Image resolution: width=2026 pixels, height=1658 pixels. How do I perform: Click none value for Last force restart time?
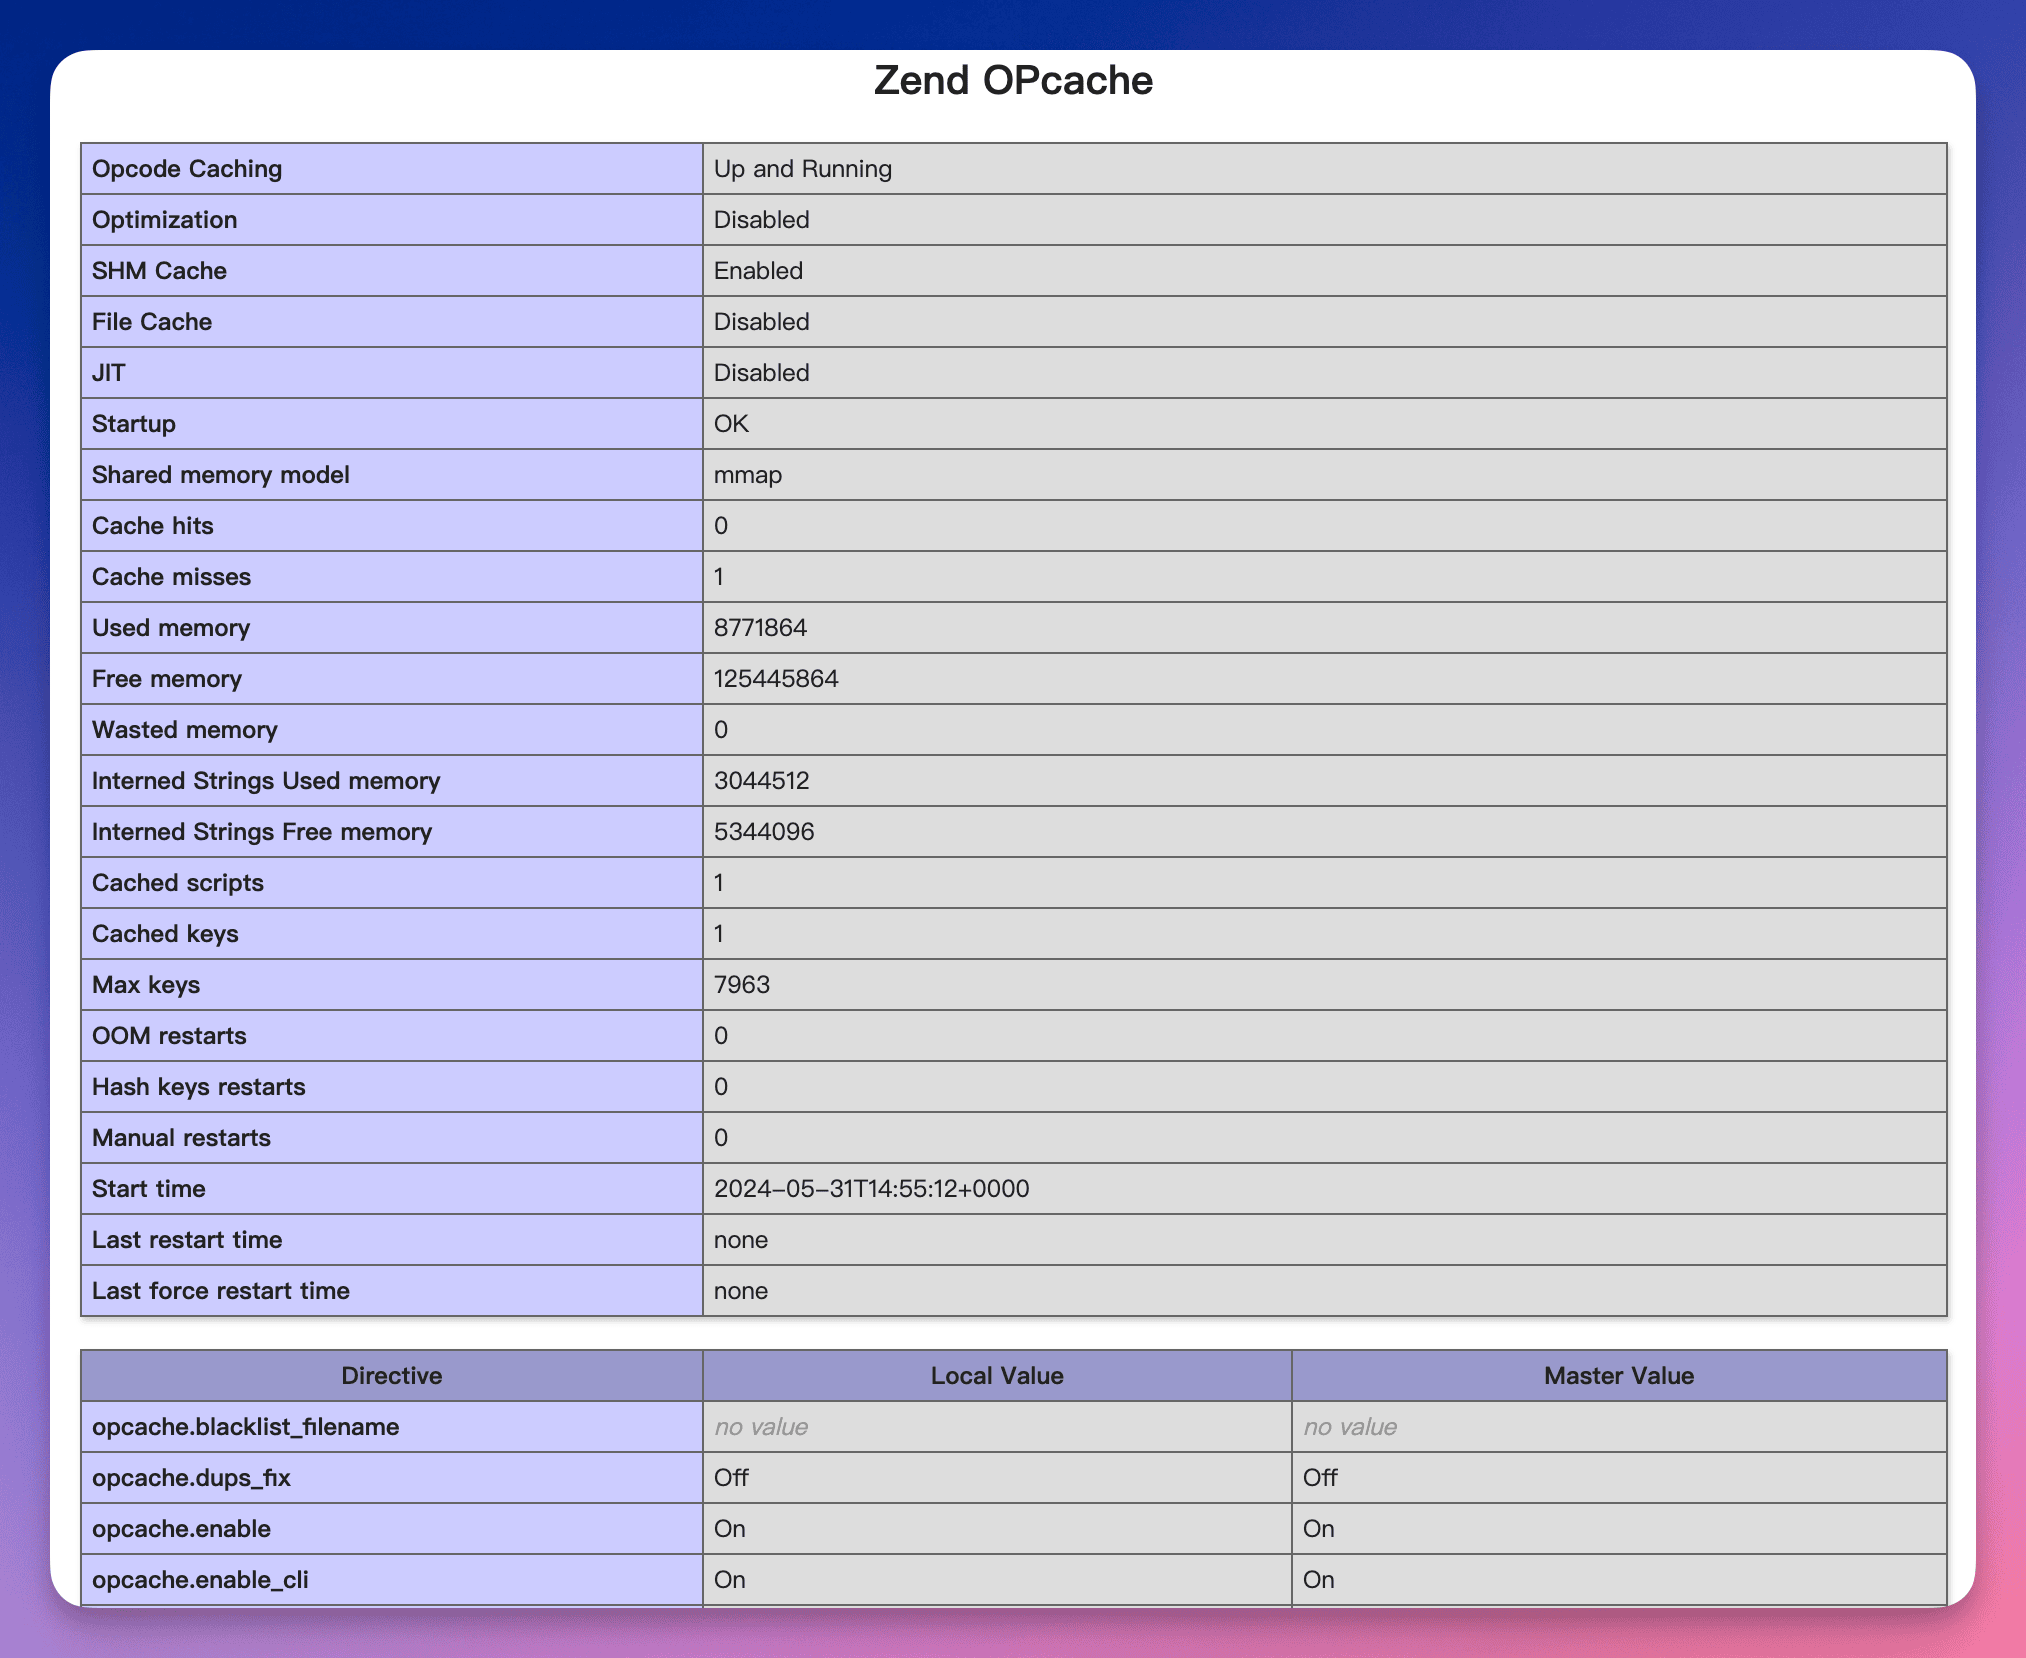741,1291
